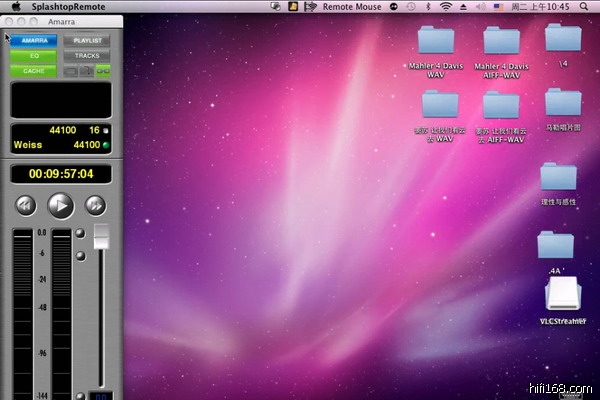Toggle the EQ button

34,56
